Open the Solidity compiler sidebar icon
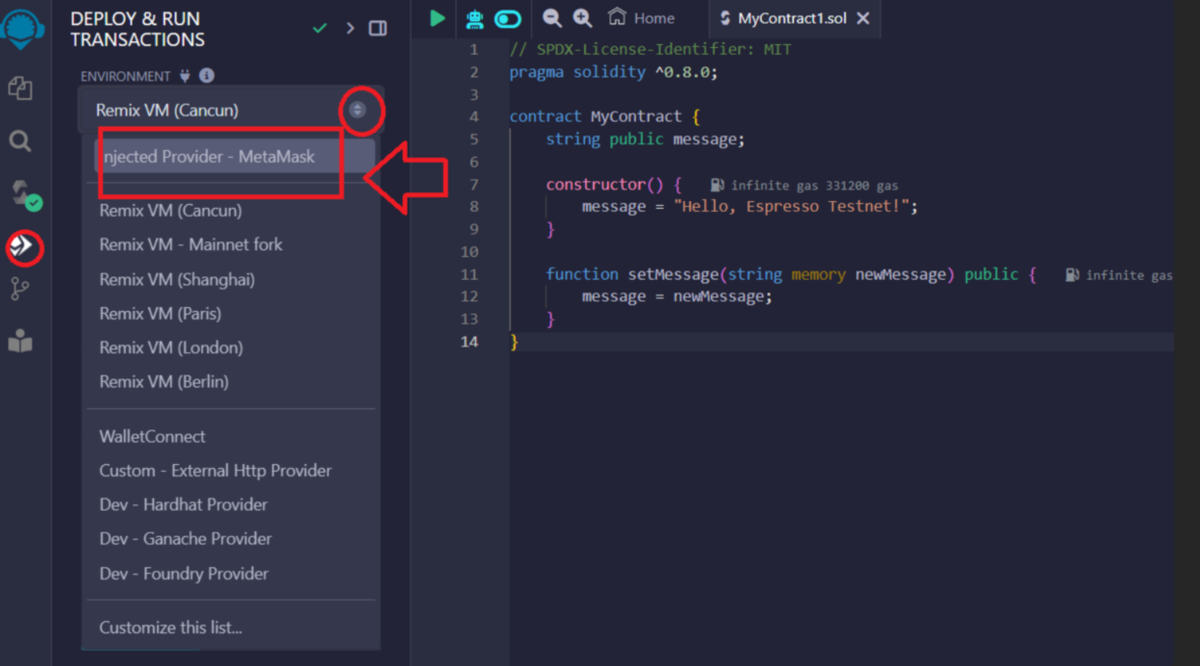Screen dimensions: 1200x666 coord(24,195)
